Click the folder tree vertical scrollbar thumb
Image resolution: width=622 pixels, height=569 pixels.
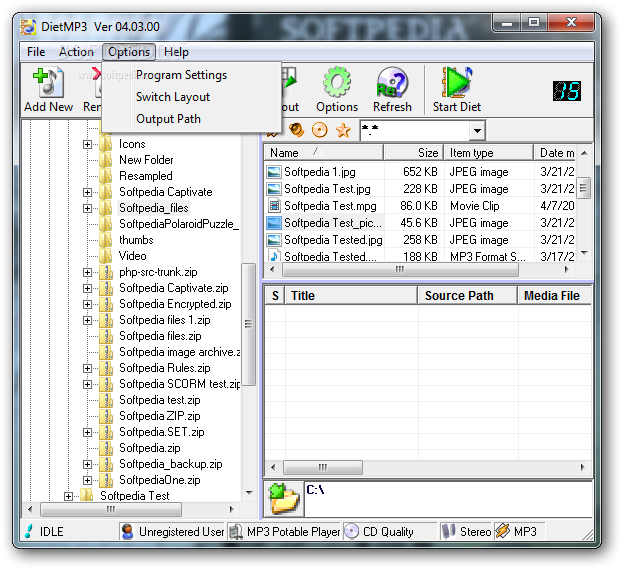tap(248, 324)
